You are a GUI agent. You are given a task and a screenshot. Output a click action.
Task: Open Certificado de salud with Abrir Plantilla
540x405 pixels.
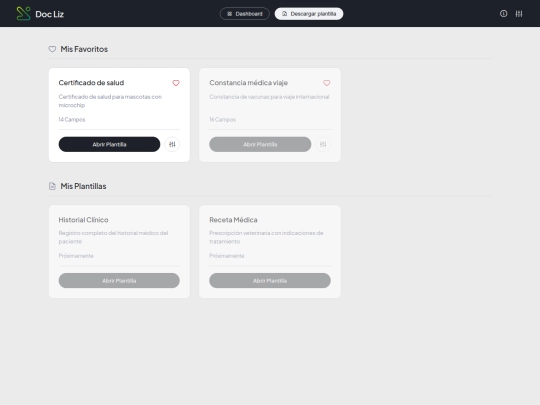(109, 144)
